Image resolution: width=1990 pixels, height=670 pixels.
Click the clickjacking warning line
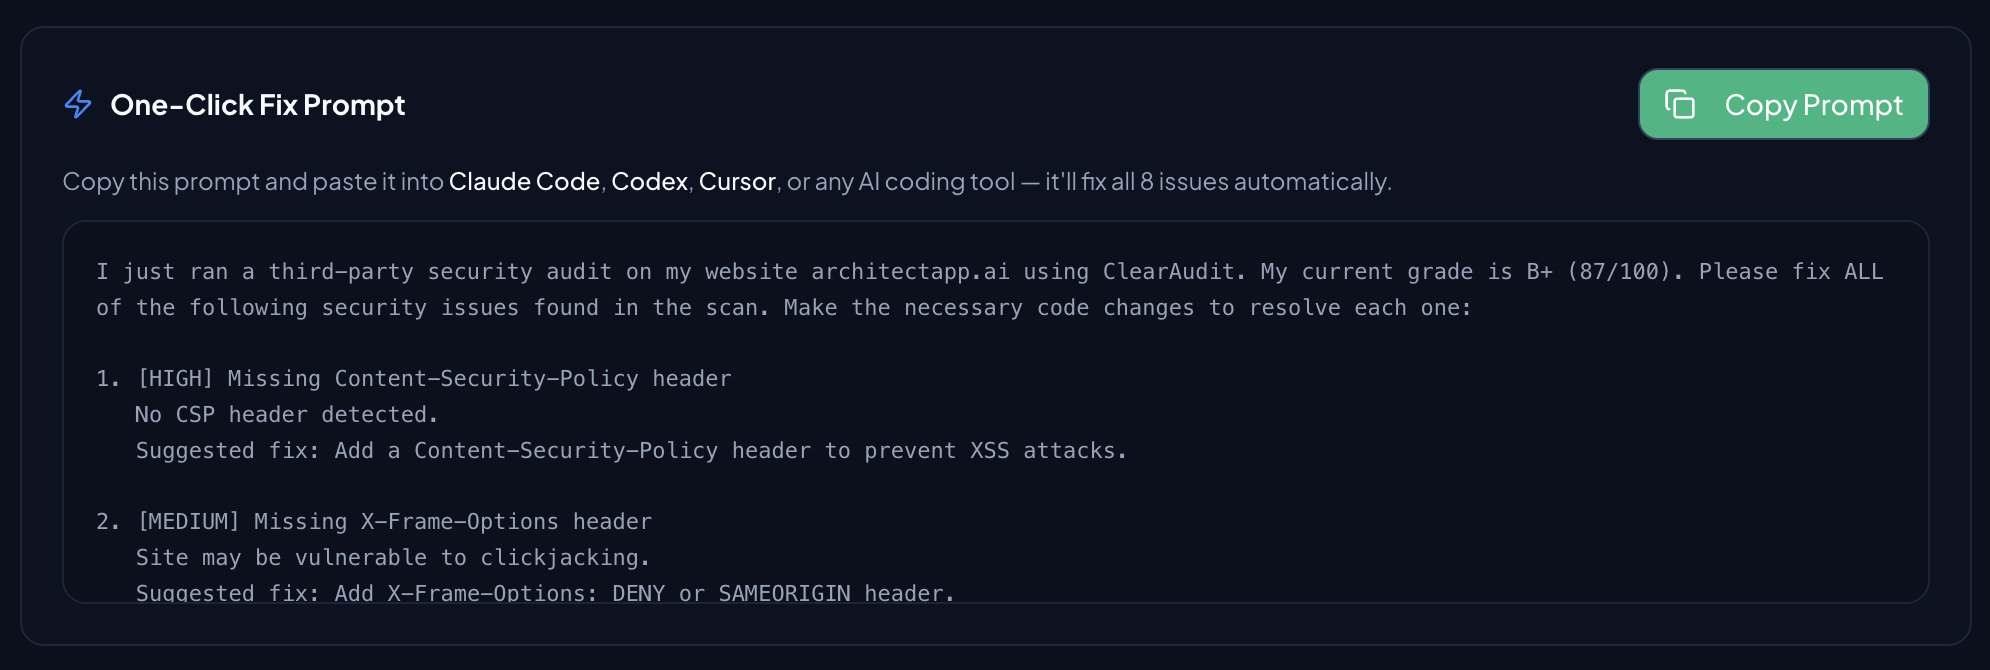click(393, 557)
